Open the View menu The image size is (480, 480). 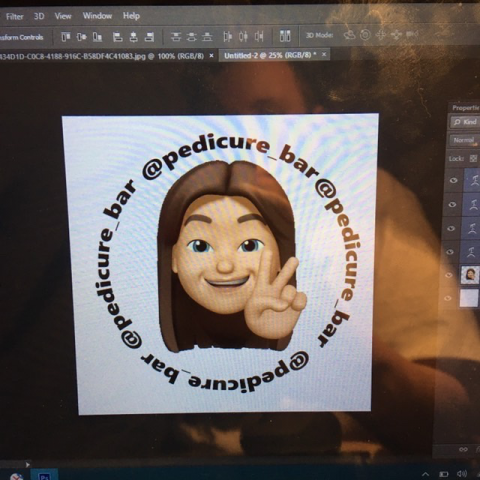click(x=63, y=16)
